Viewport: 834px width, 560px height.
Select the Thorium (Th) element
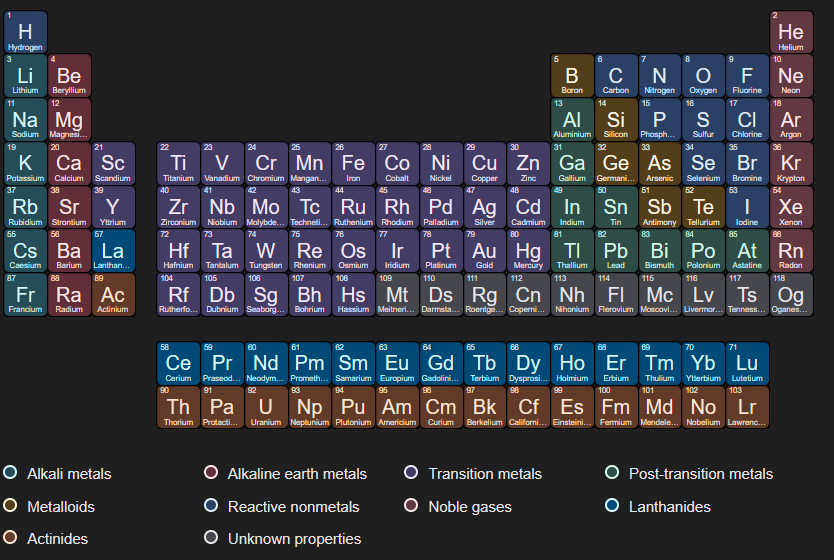pyautogui.click(x=179, y=407)
